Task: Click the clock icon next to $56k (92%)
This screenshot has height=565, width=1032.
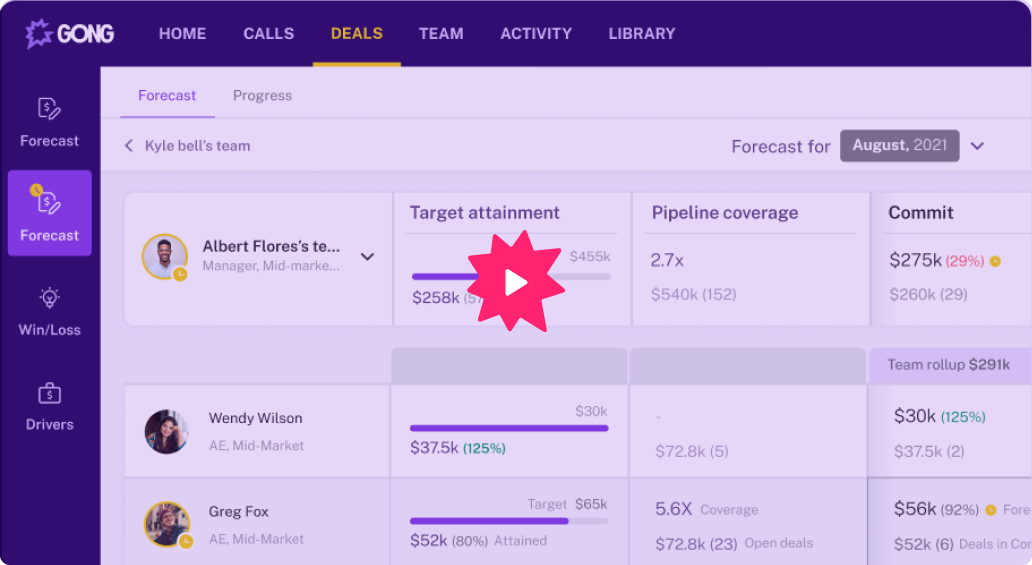Action: (991, 510)
